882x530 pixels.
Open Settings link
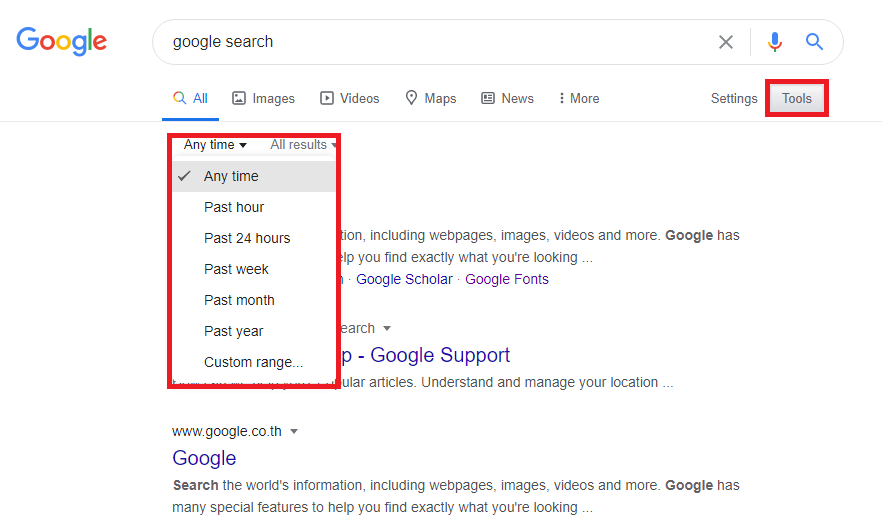pos(734,98)
